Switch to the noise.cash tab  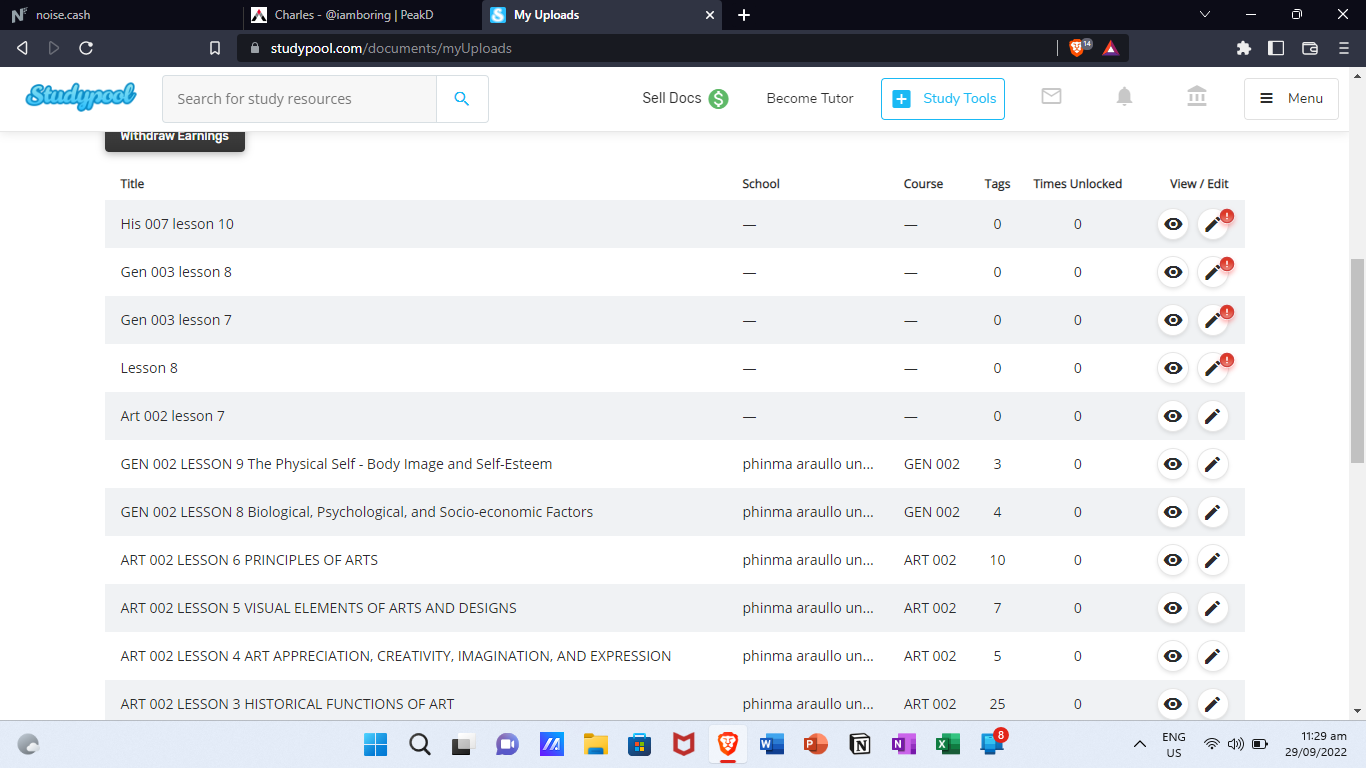pos(120,15)
